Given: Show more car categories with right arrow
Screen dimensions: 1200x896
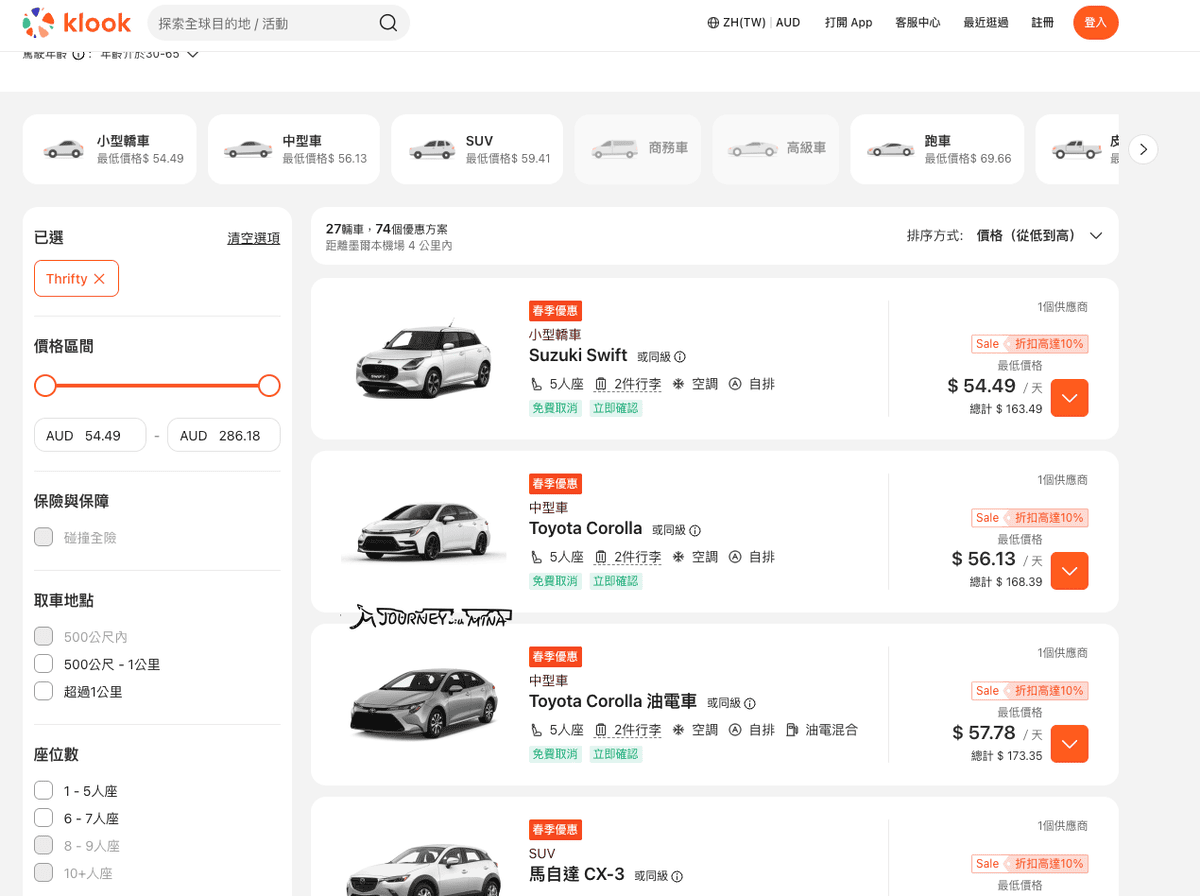Looking at the screenshot, I should pos(1143,149).
